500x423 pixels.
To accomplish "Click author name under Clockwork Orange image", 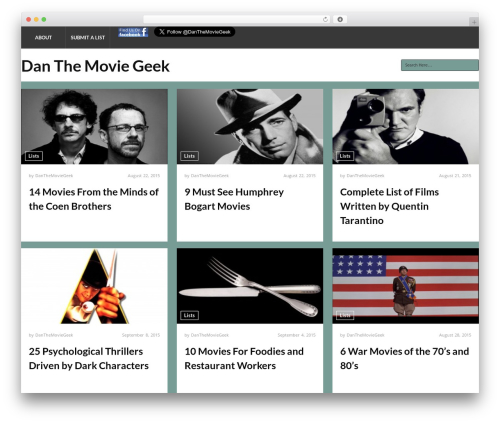I will point(54,335).
